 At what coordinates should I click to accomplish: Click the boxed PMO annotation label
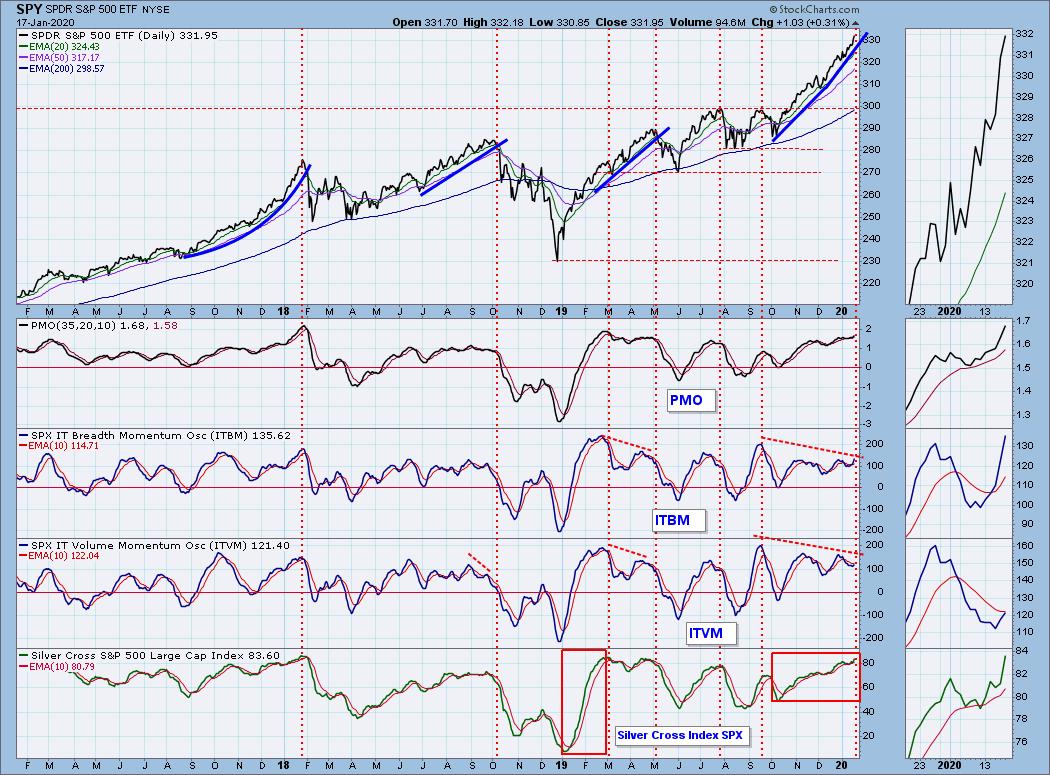pos(691,401)
